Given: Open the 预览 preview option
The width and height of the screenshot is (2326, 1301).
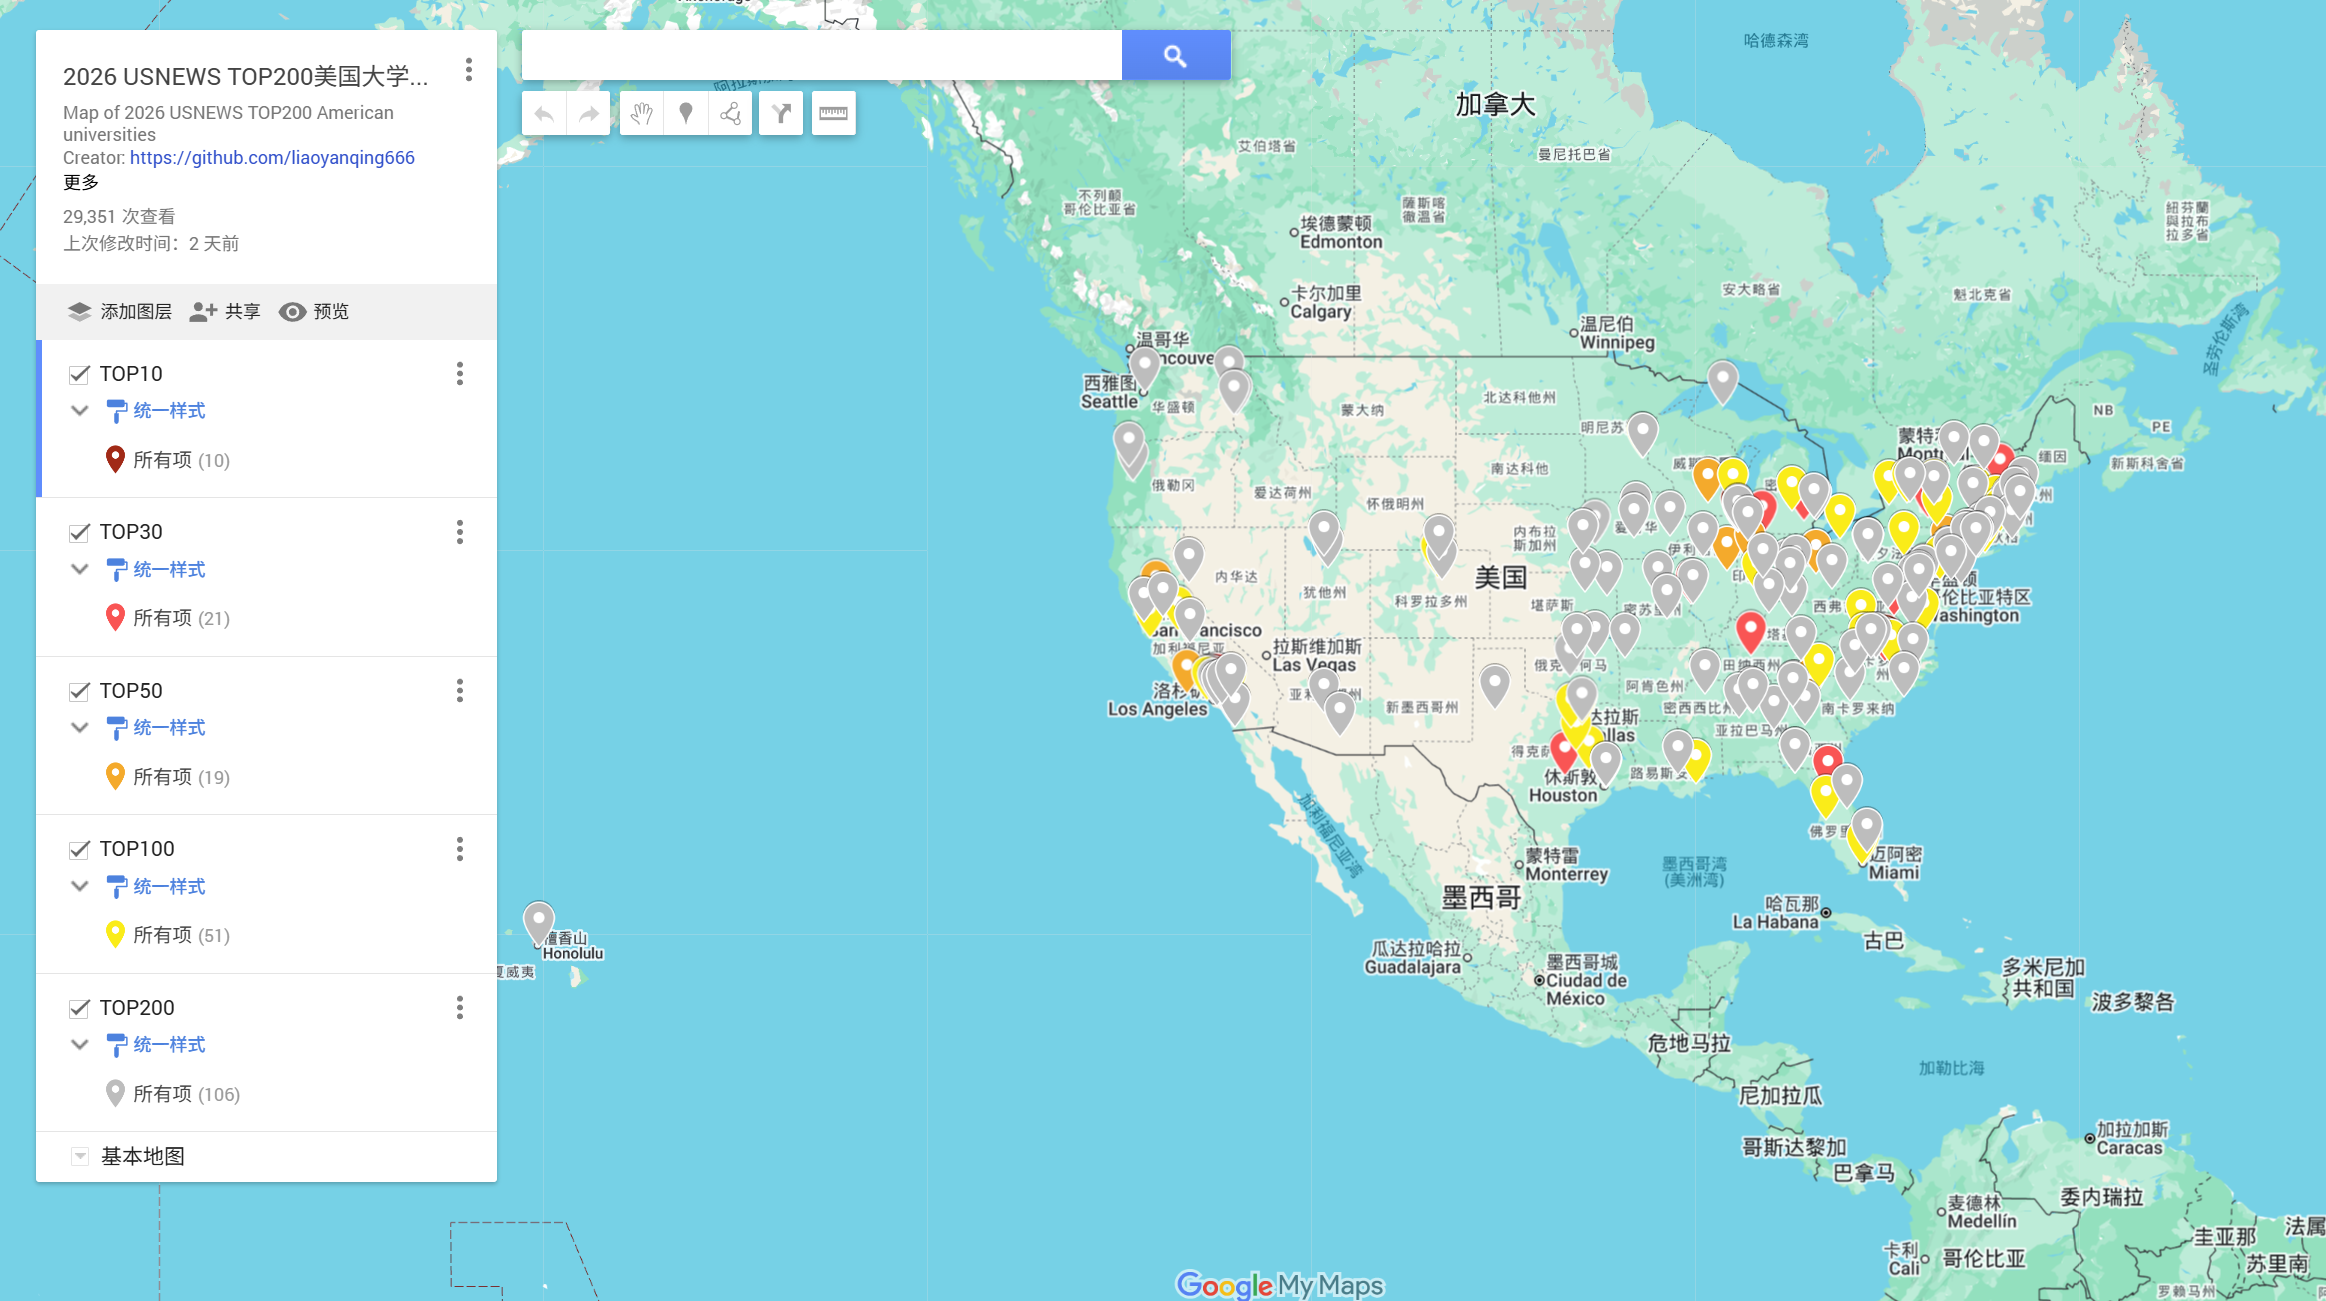Looking at the screenshot, I should 314,312.
